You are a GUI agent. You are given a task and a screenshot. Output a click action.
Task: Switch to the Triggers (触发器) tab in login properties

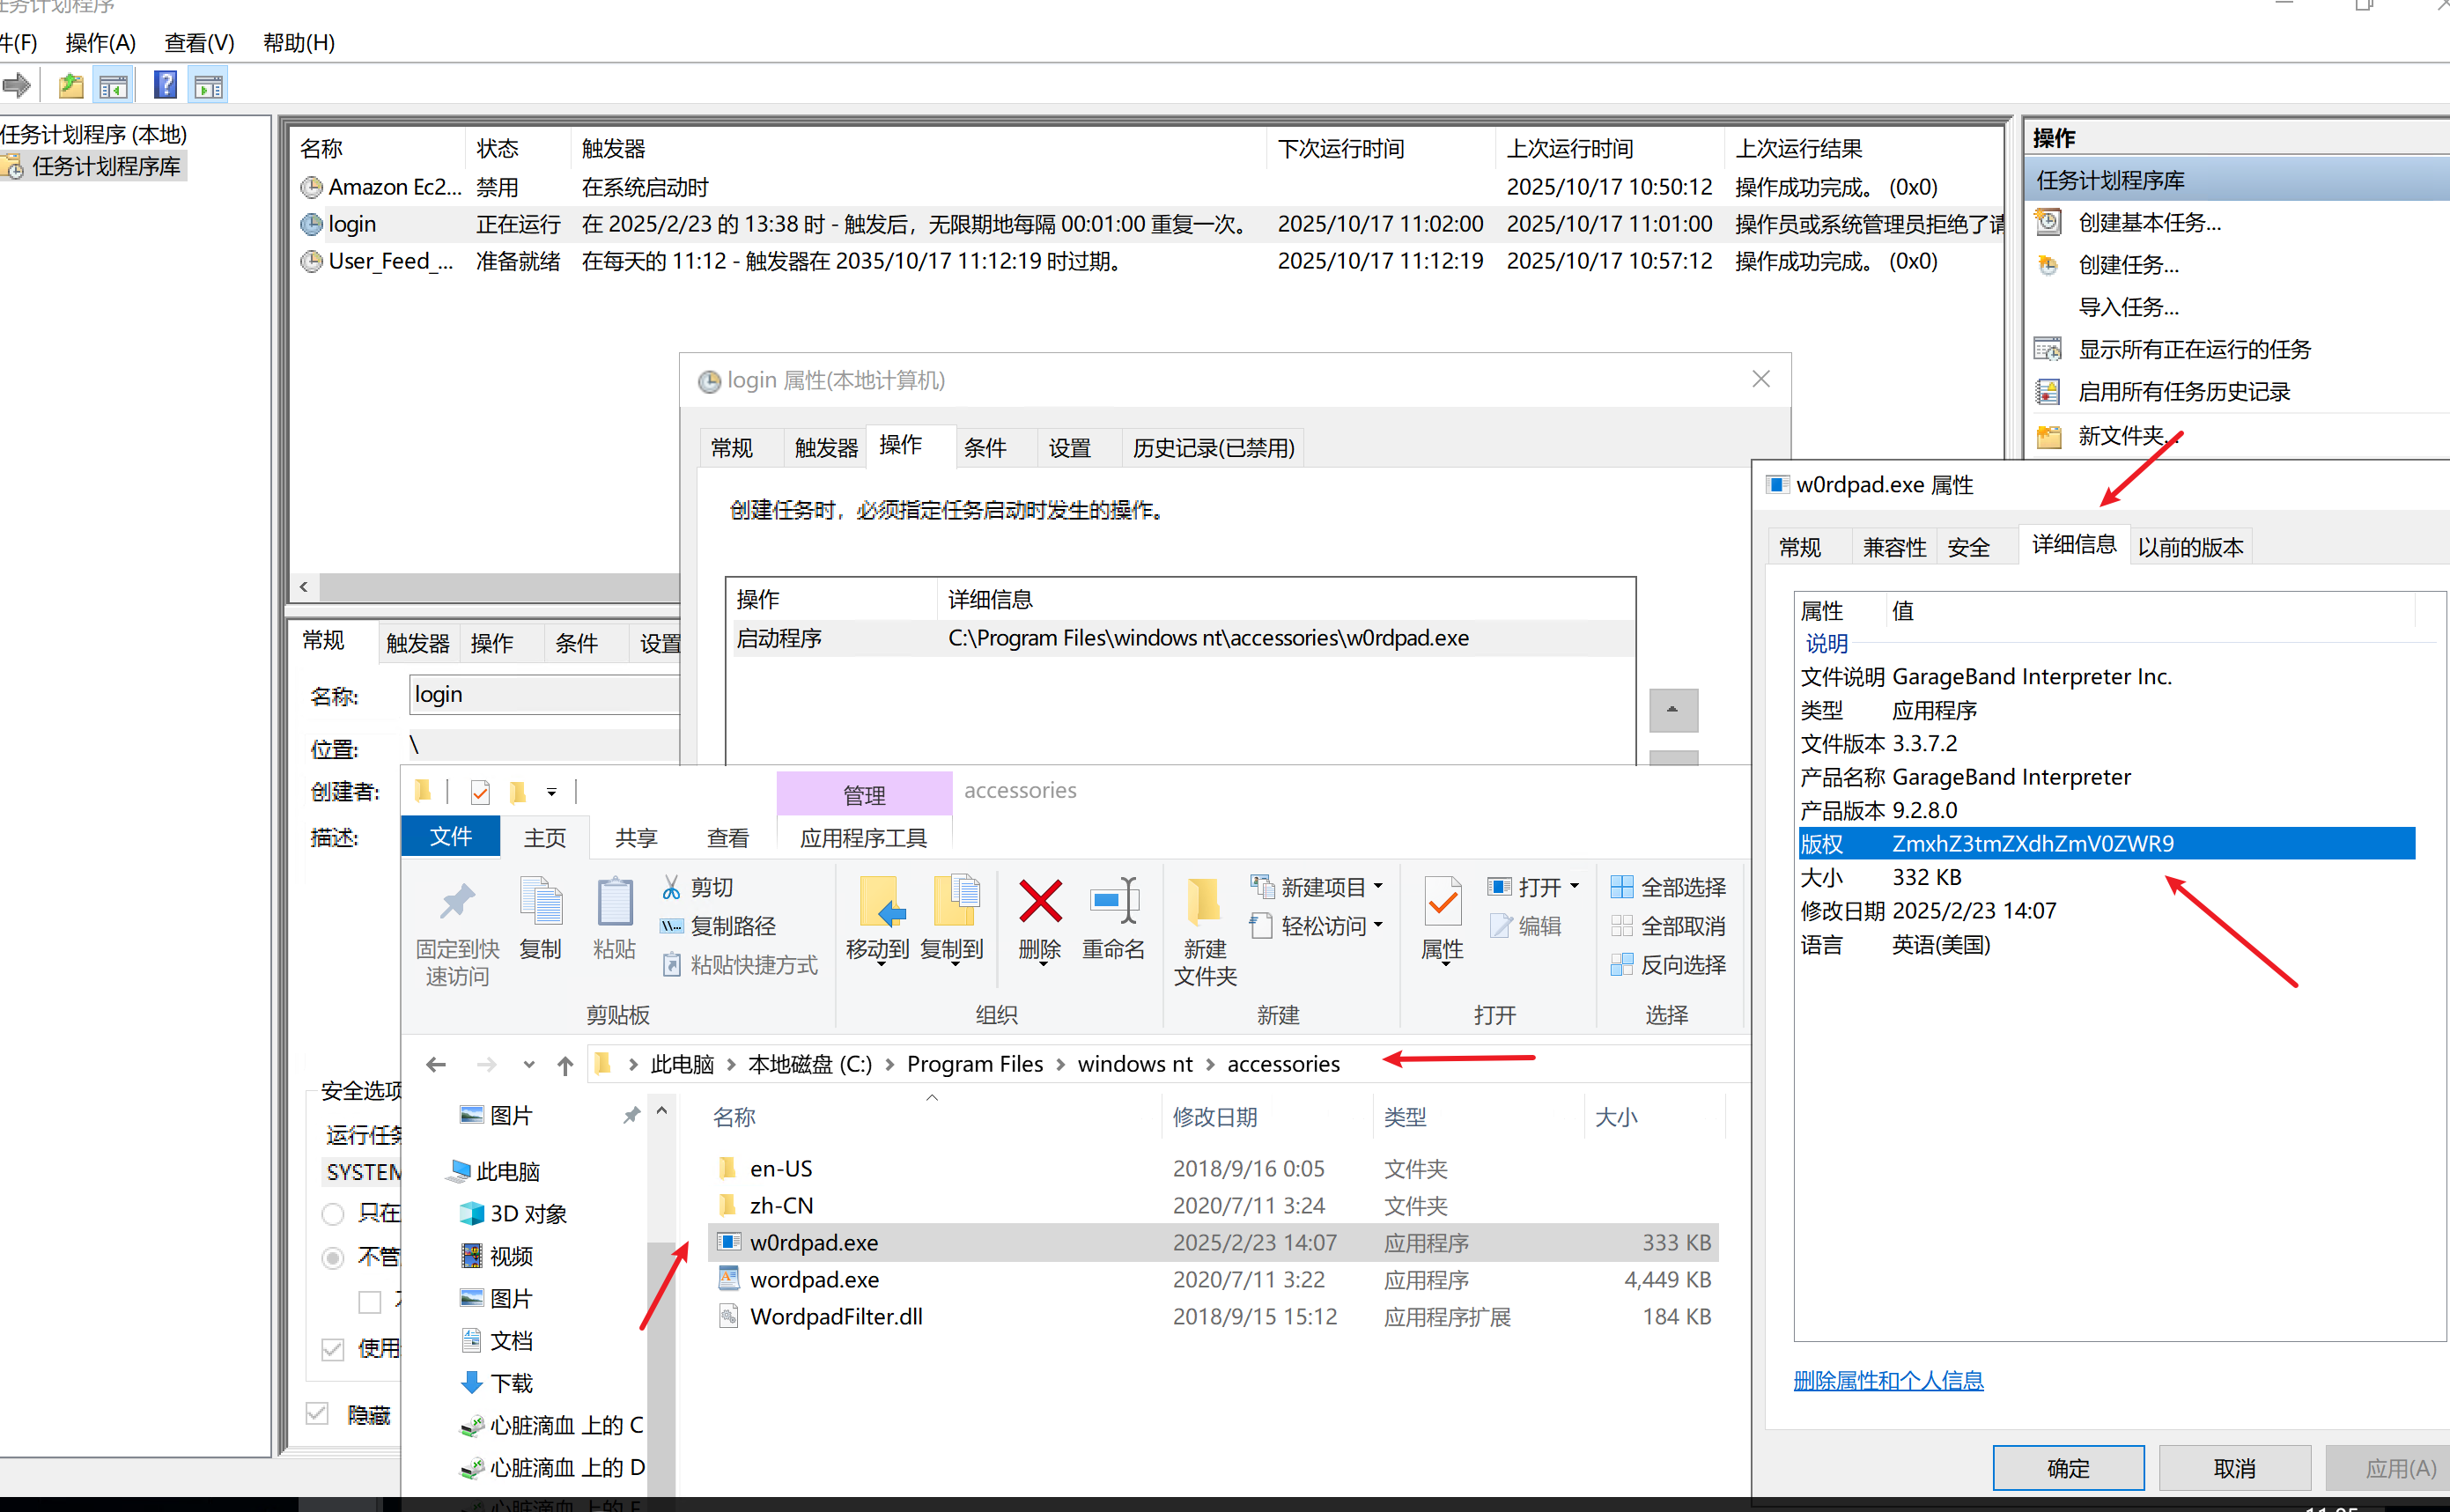[825, 448]
